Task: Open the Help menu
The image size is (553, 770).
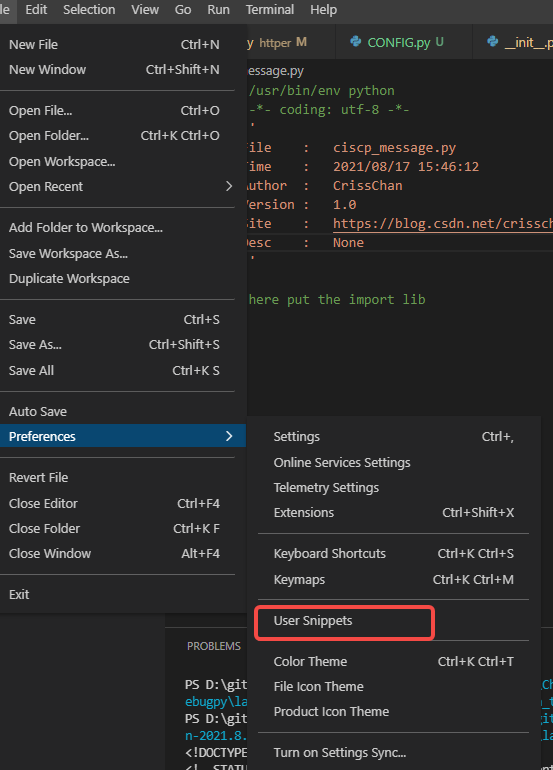Action: [323, 9]
